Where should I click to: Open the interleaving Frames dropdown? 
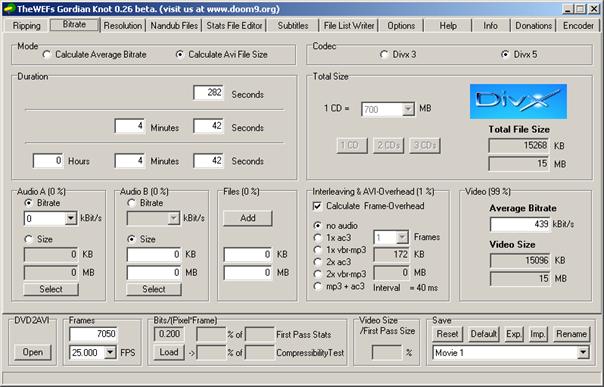(x=402, y=238)
